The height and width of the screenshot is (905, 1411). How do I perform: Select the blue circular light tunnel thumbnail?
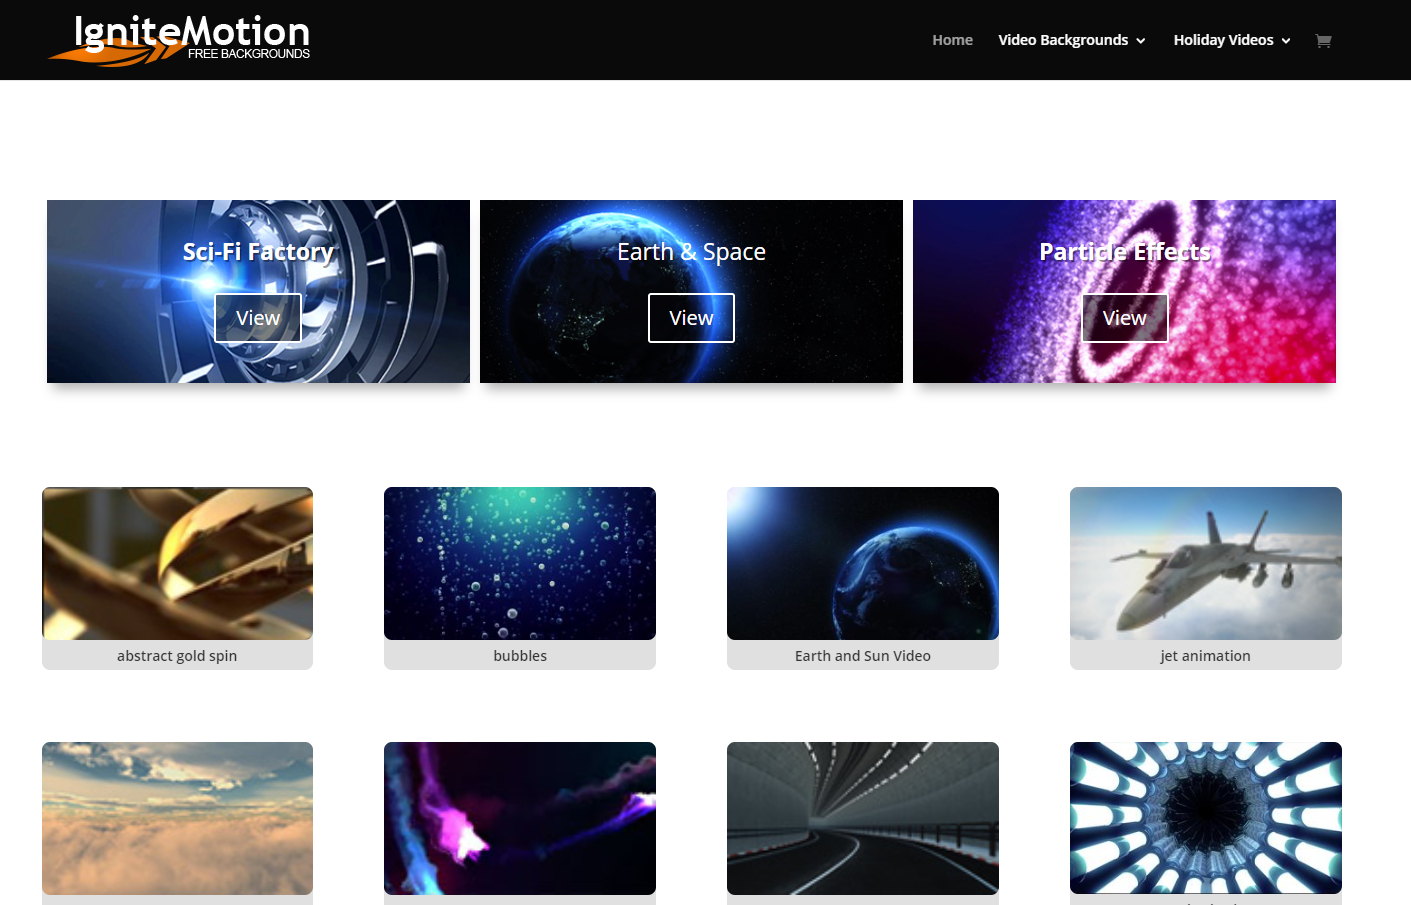(x=1205, y=818)
